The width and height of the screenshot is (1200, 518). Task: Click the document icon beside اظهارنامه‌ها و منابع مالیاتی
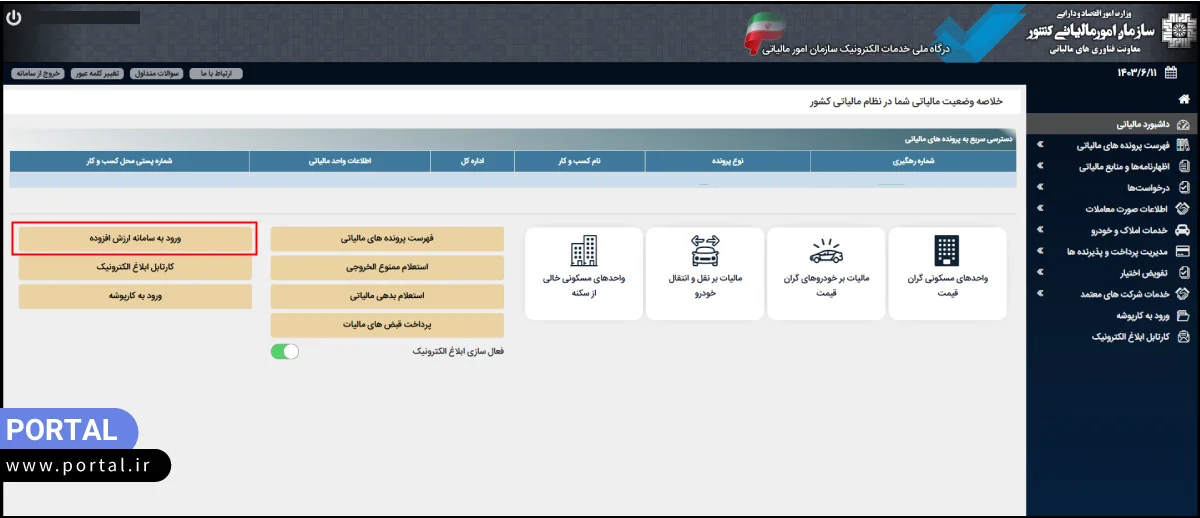pos(1184,167)
